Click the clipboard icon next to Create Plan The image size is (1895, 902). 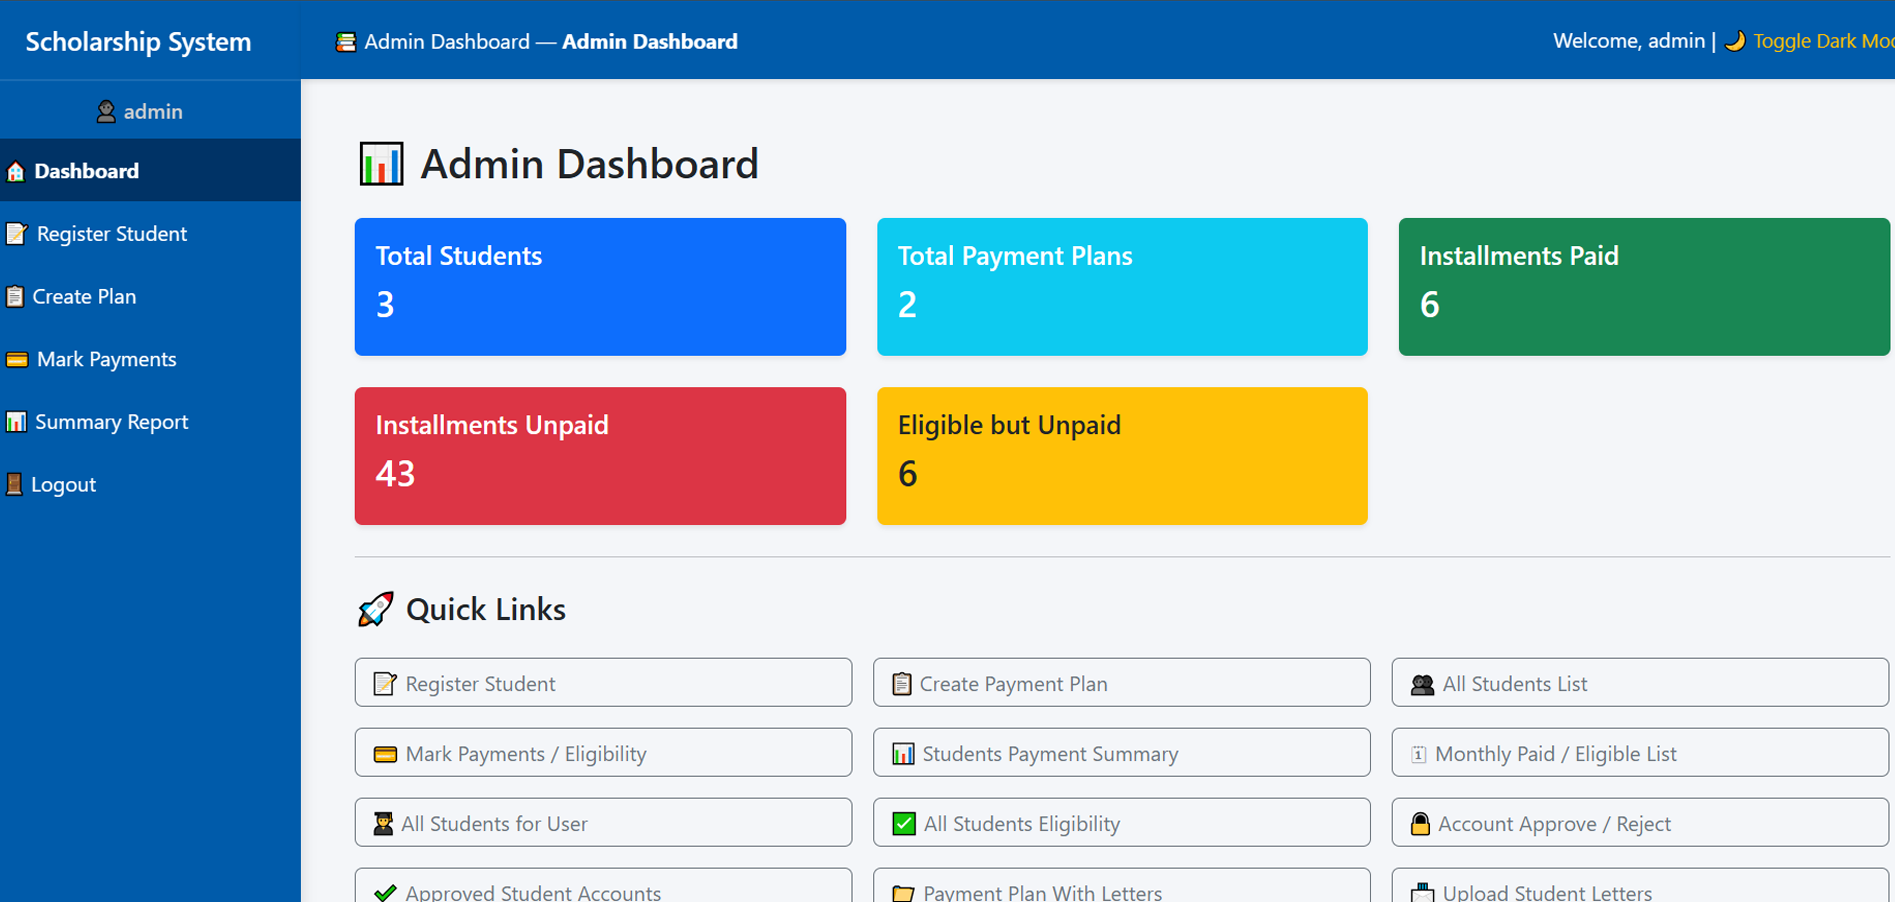tap(15, 297)
